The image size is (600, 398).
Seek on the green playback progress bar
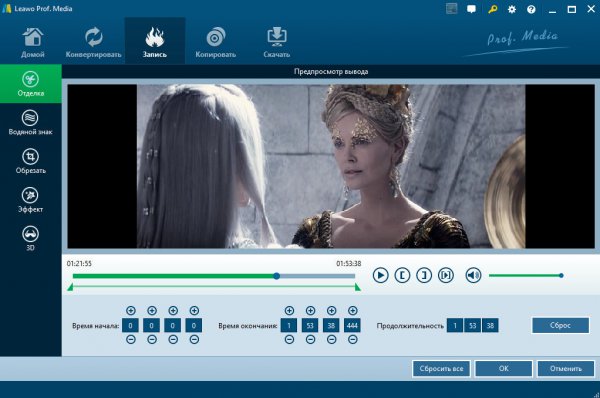(x=214, y=276)
